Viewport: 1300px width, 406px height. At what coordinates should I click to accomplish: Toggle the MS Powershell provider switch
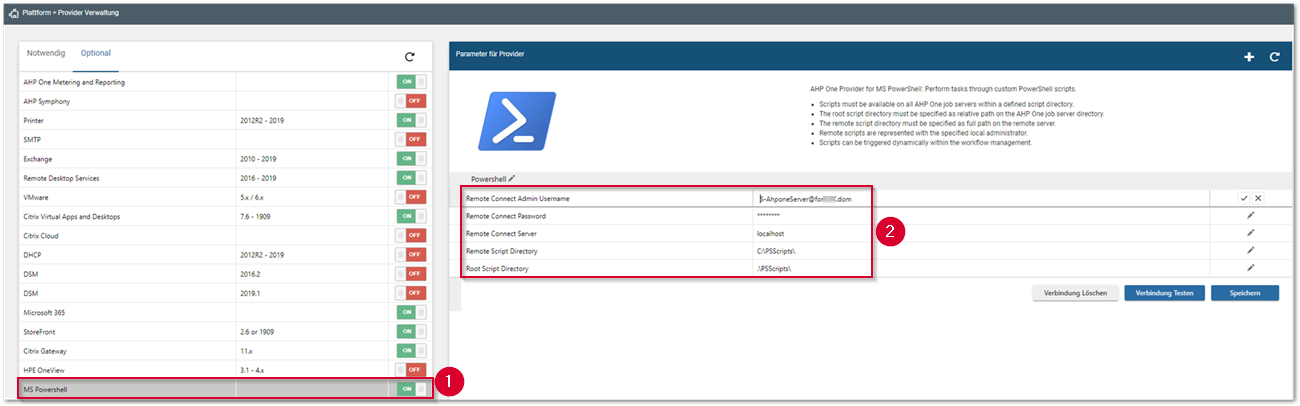(411, 389)
